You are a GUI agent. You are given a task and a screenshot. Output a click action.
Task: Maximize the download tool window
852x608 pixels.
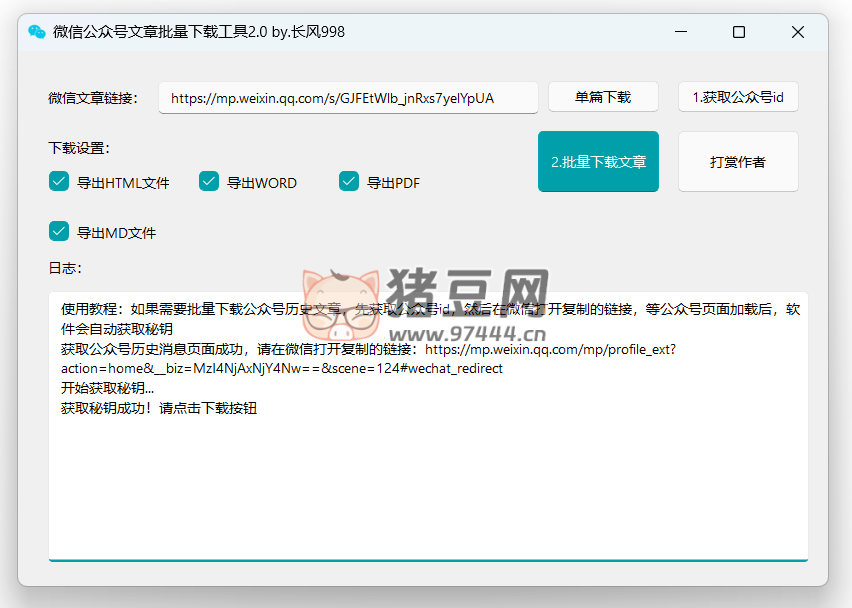pyautogui.click(x=739, y=32)
